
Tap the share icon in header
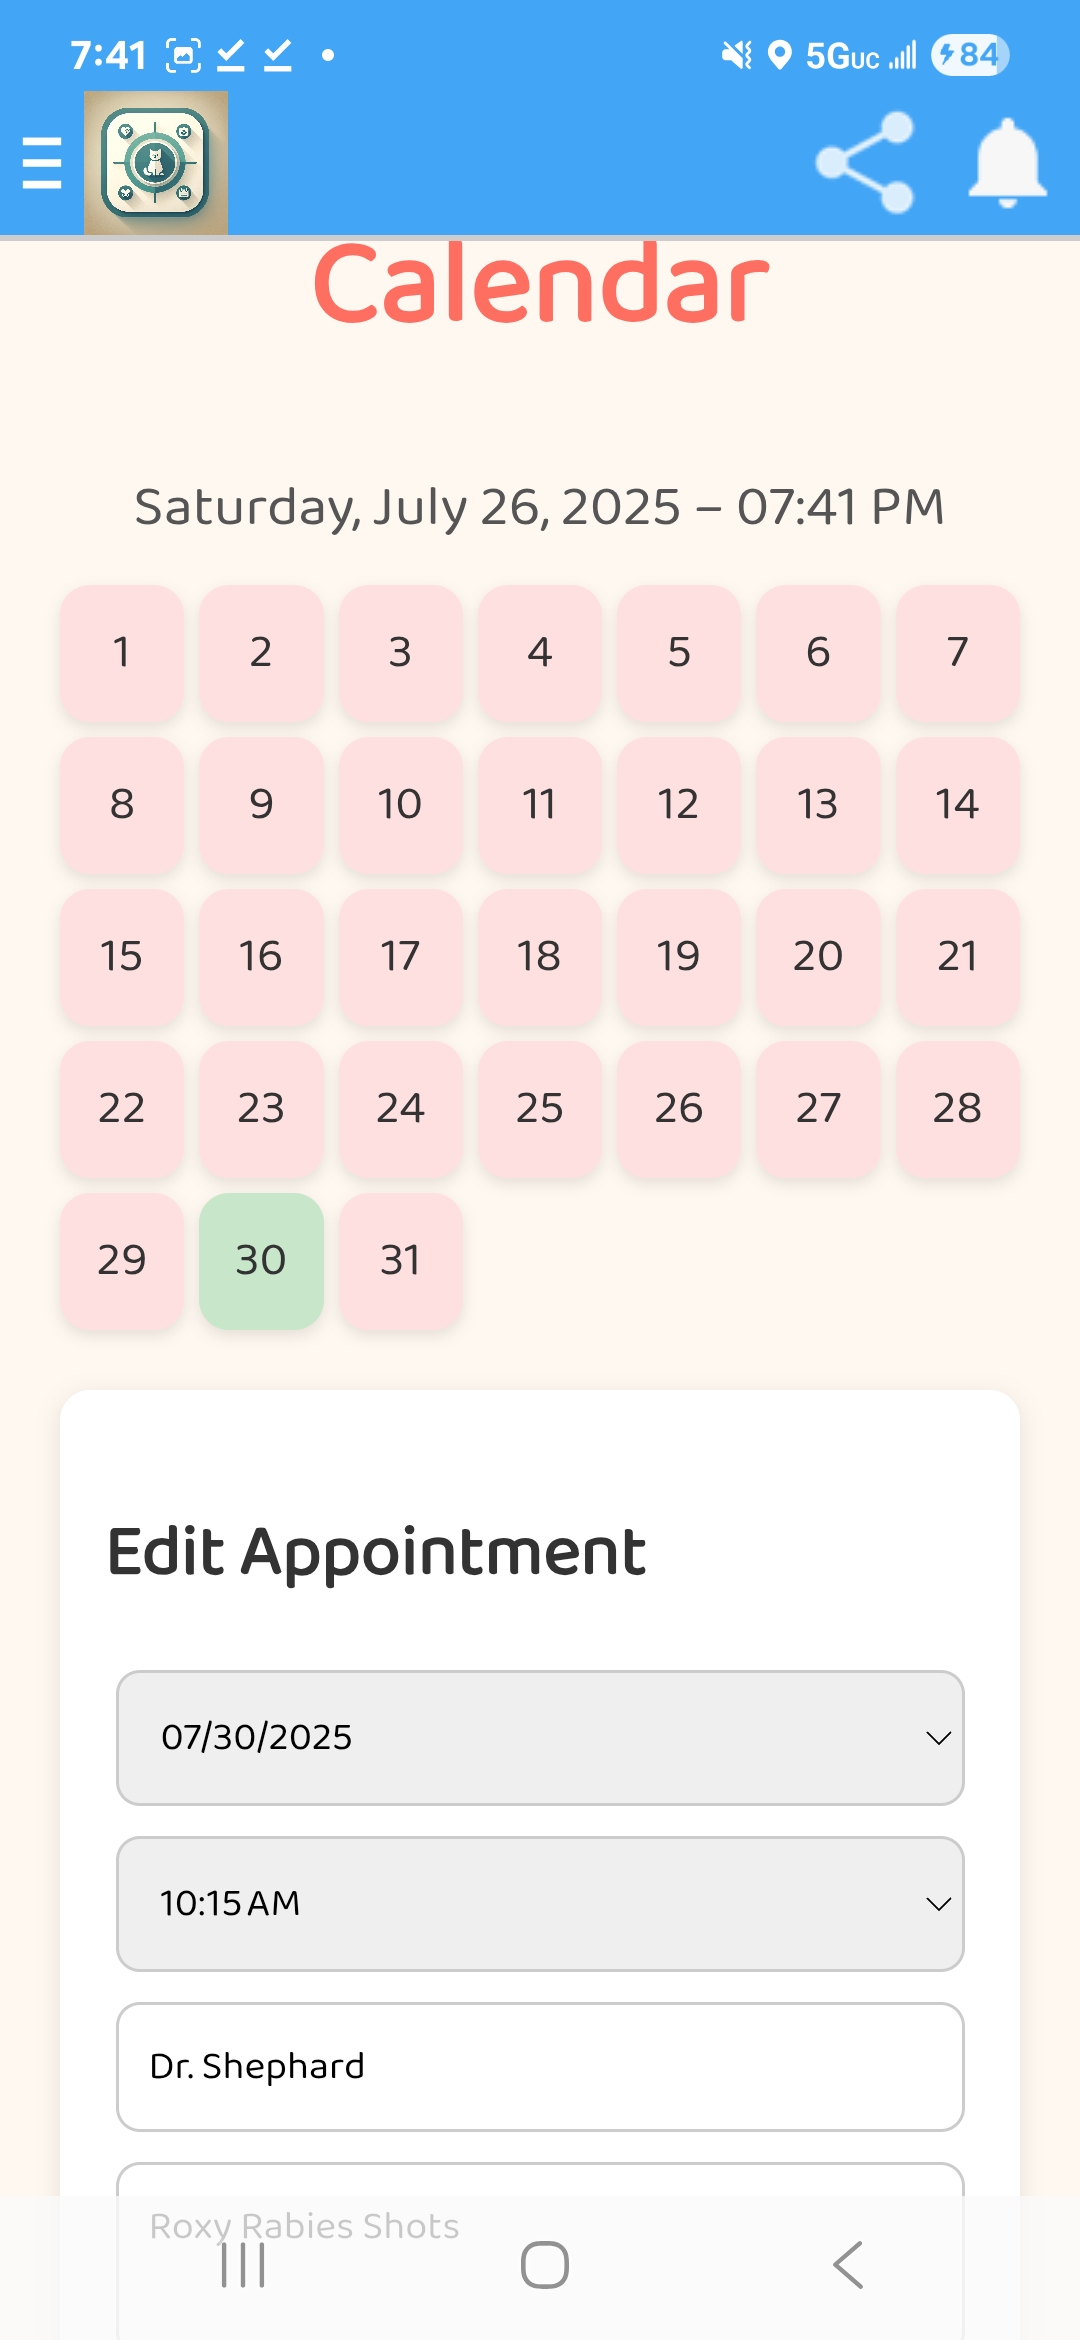(865, 162)
